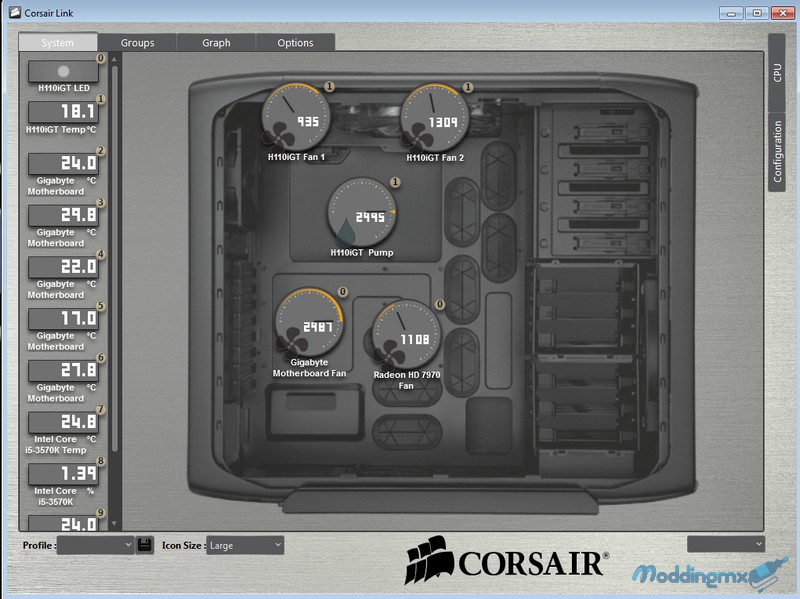Click the group badge on H110iGT Pump gauge
The height and width of the screenshot is (599, 800).
395,182
